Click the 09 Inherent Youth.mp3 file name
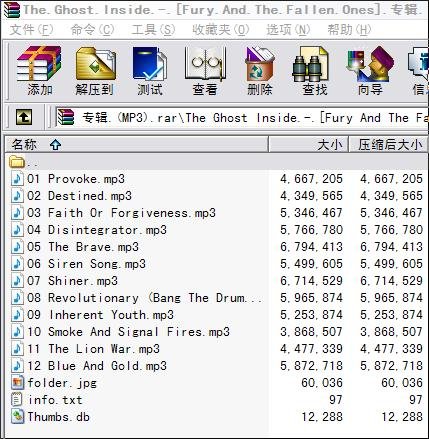The image size is (429, 439). click(x=100, y=315)
